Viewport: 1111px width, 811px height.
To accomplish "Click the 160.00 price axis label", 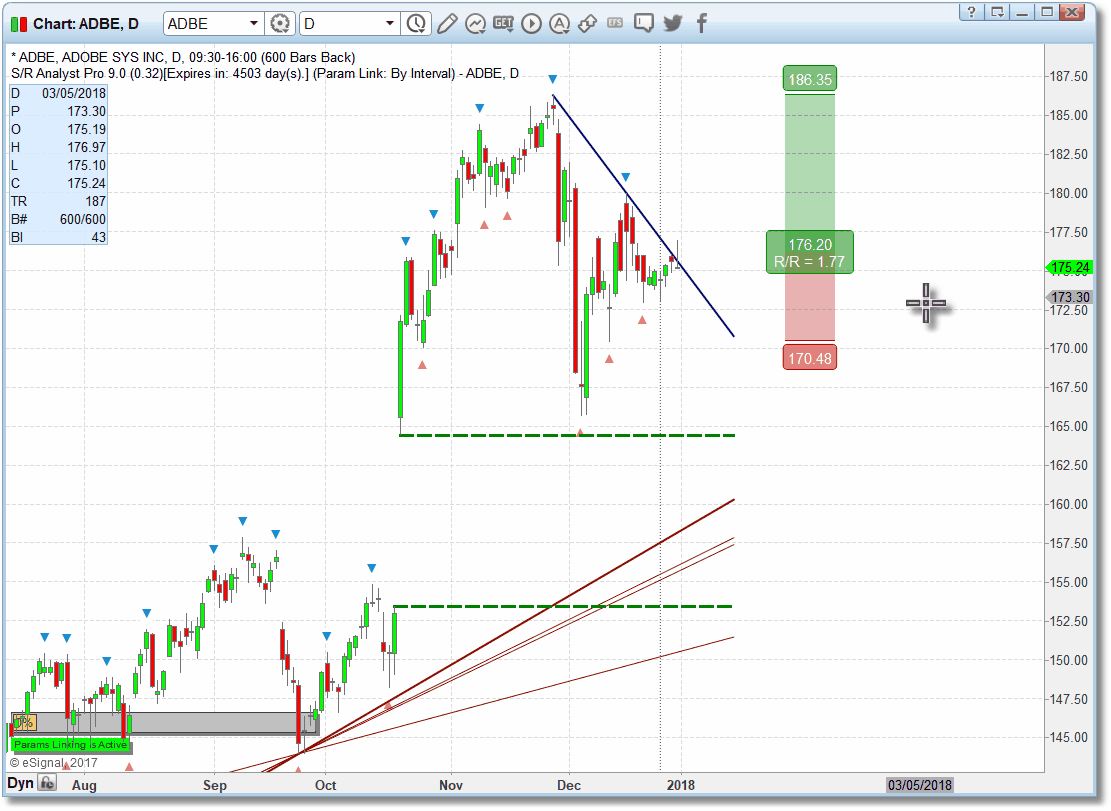I will [x=1068, y=504].
